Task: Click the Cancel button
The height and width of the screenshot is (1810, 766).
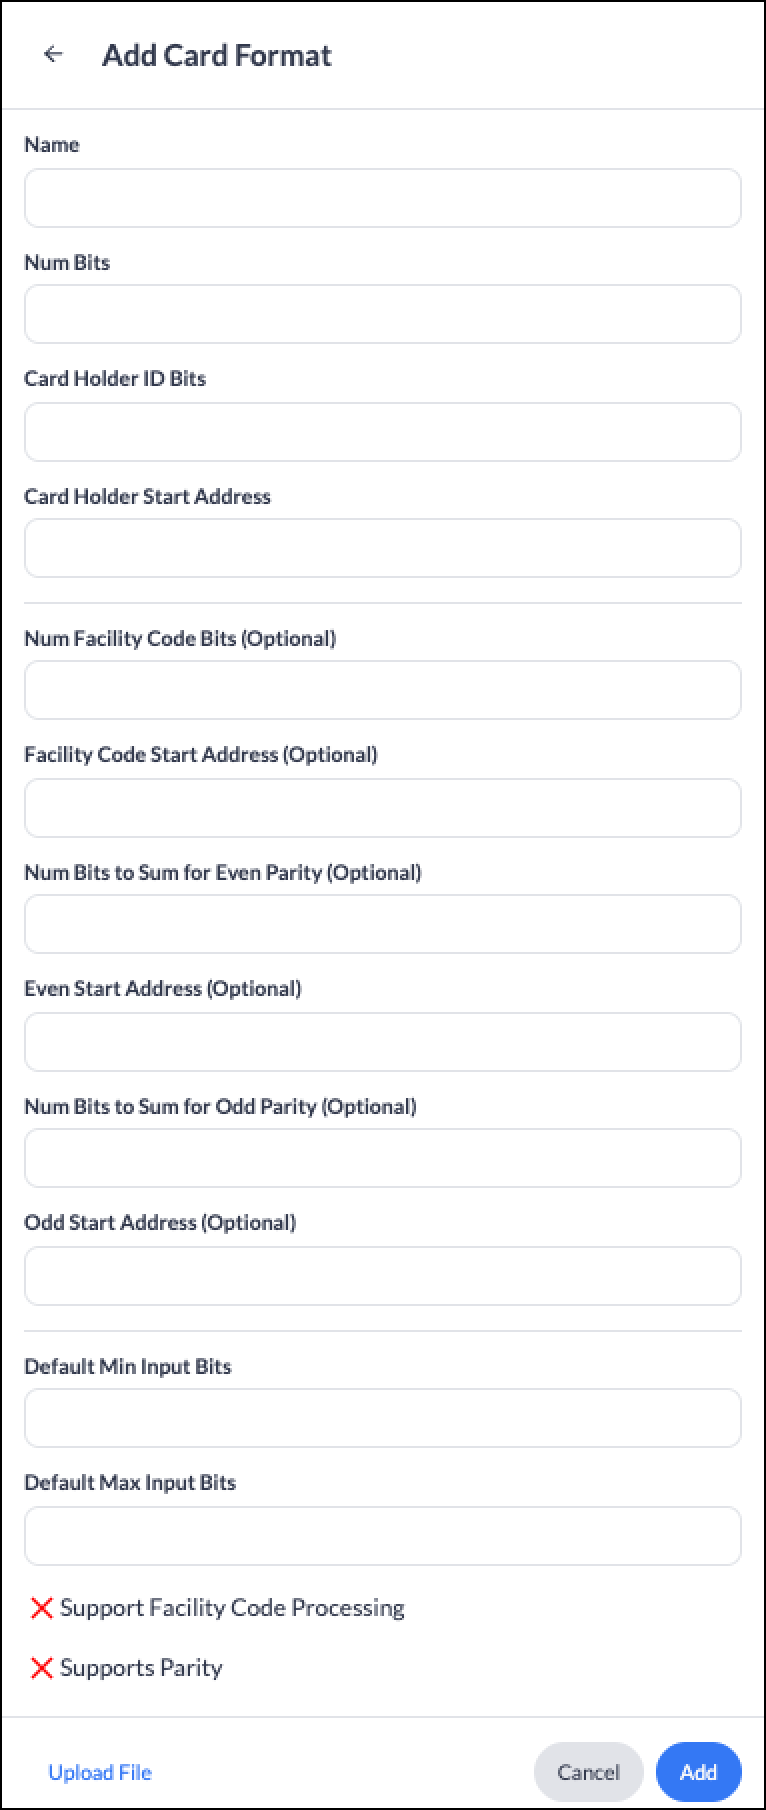Action: (589, 1772)
